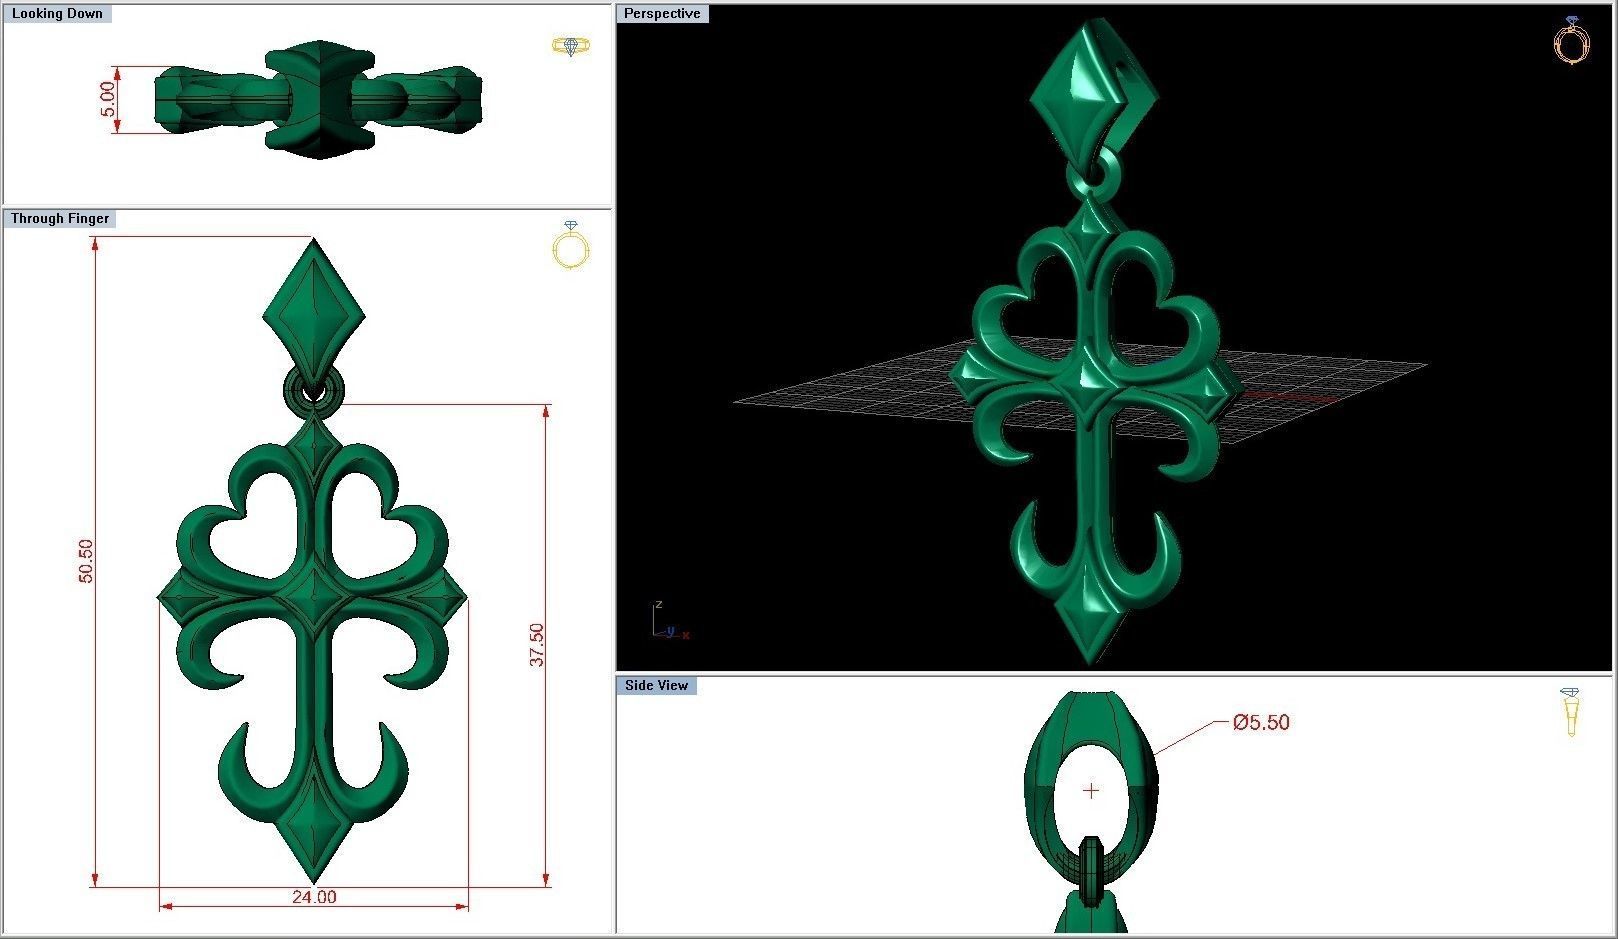Select the Ø5.50 diameter annotation
This screenshot has height=939, width=1618.
click(1261, 722)
